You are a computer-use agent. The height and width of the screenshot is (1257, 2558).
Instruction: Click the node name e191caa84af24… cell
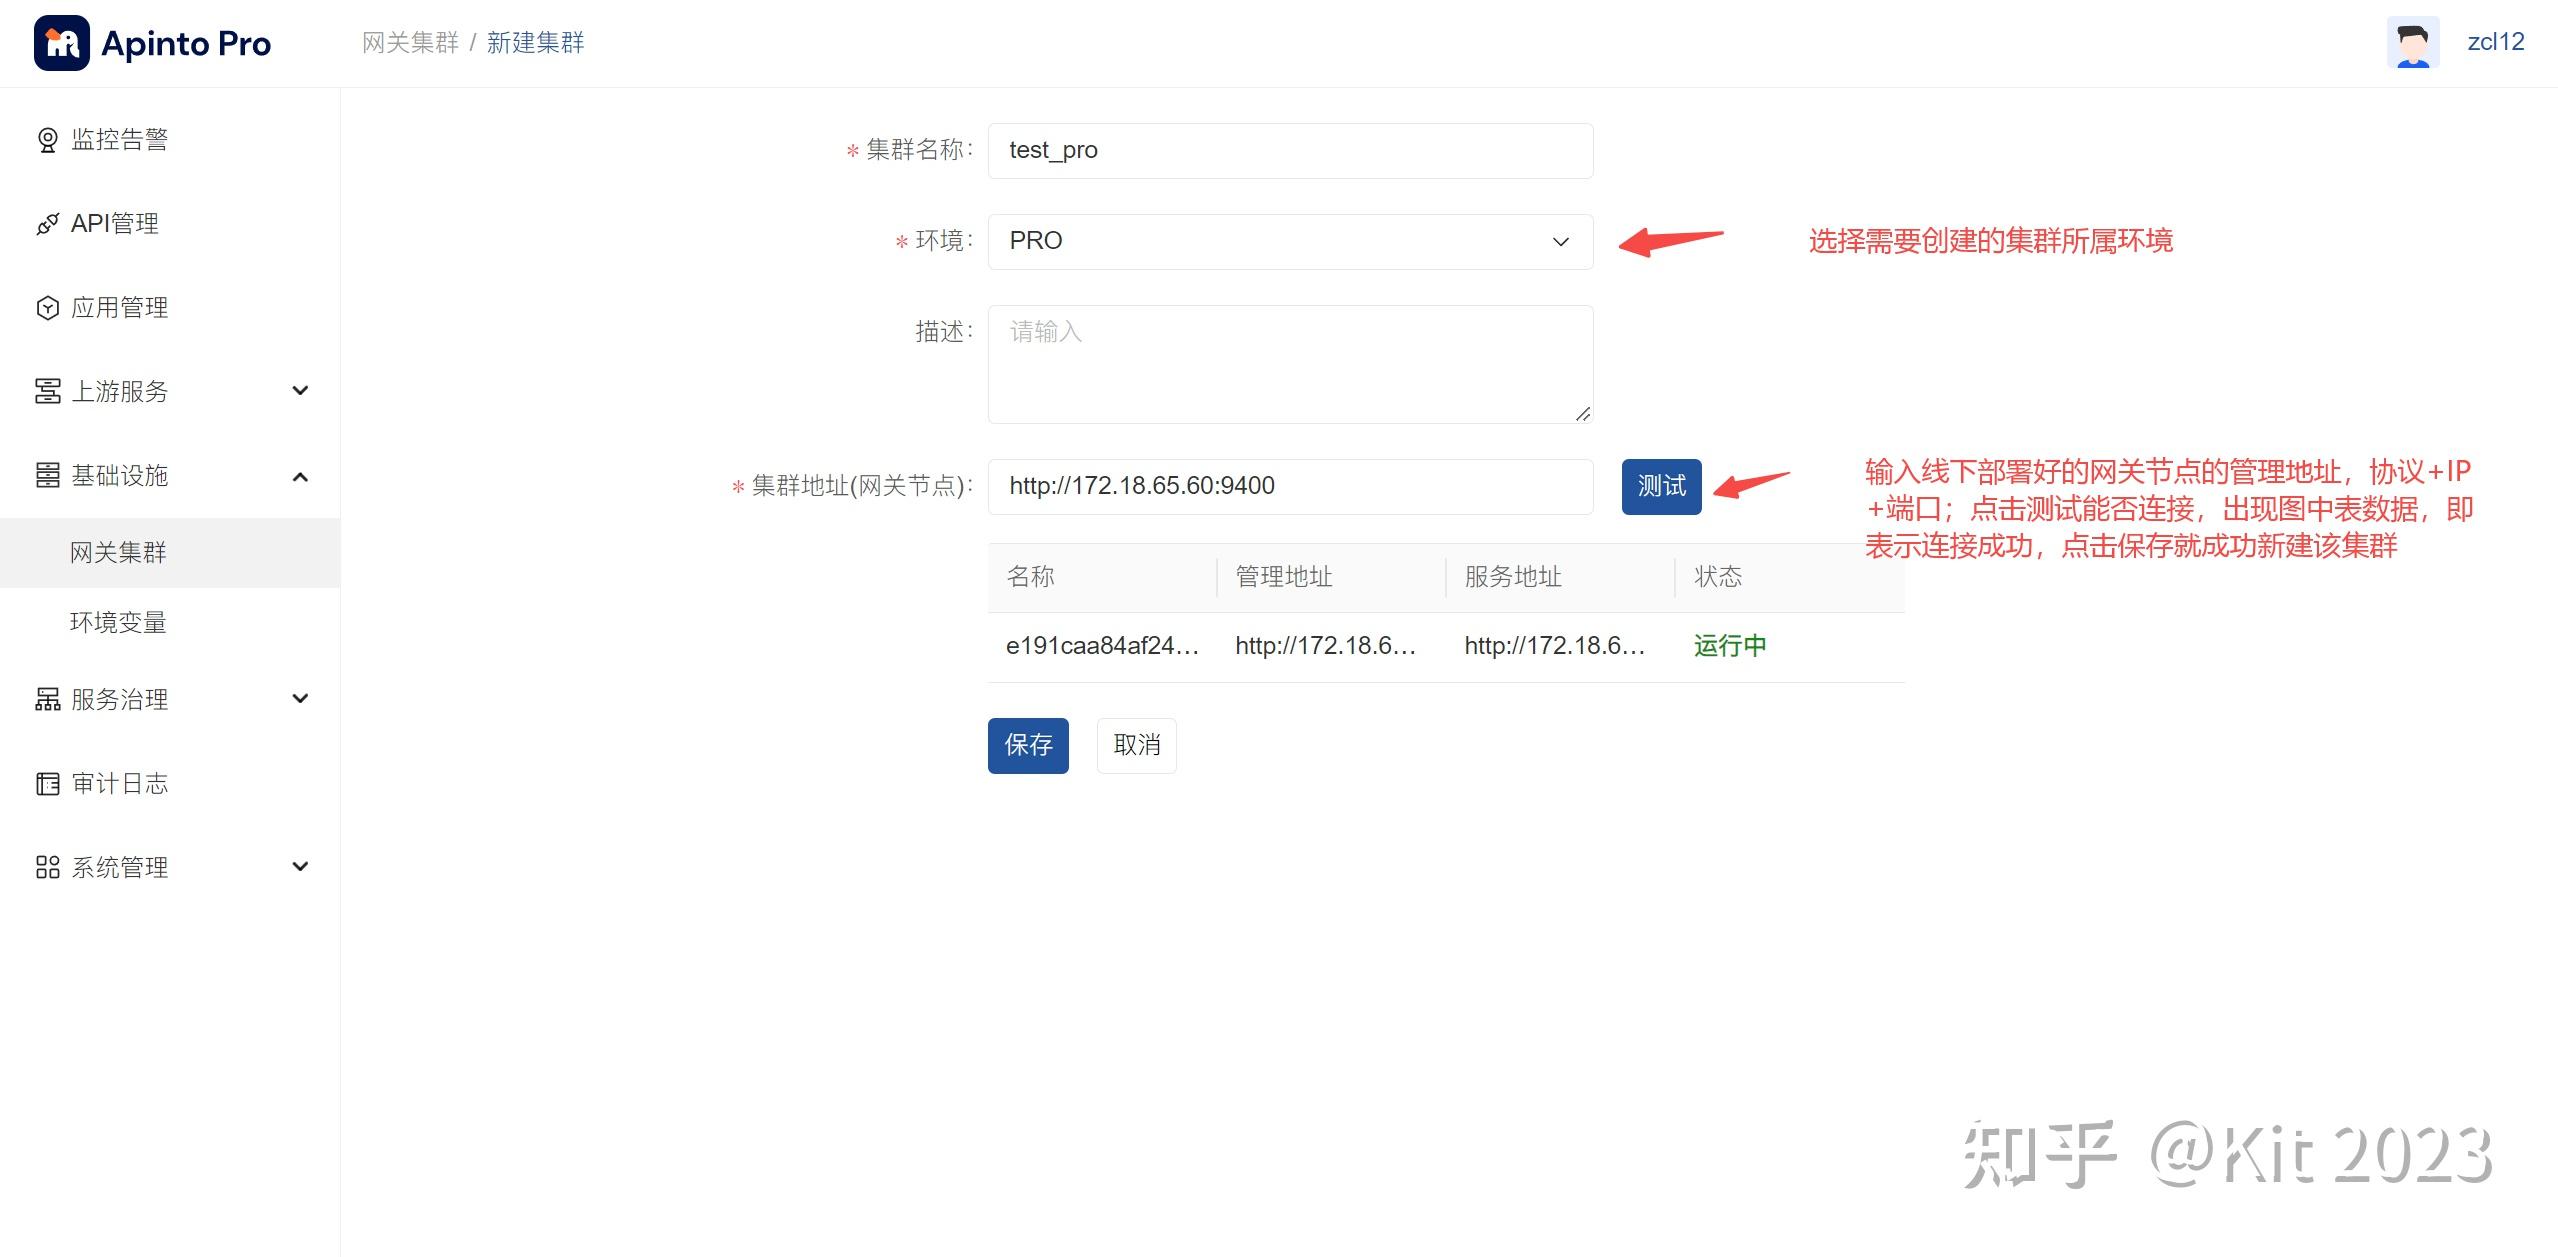pos(1102,647)
